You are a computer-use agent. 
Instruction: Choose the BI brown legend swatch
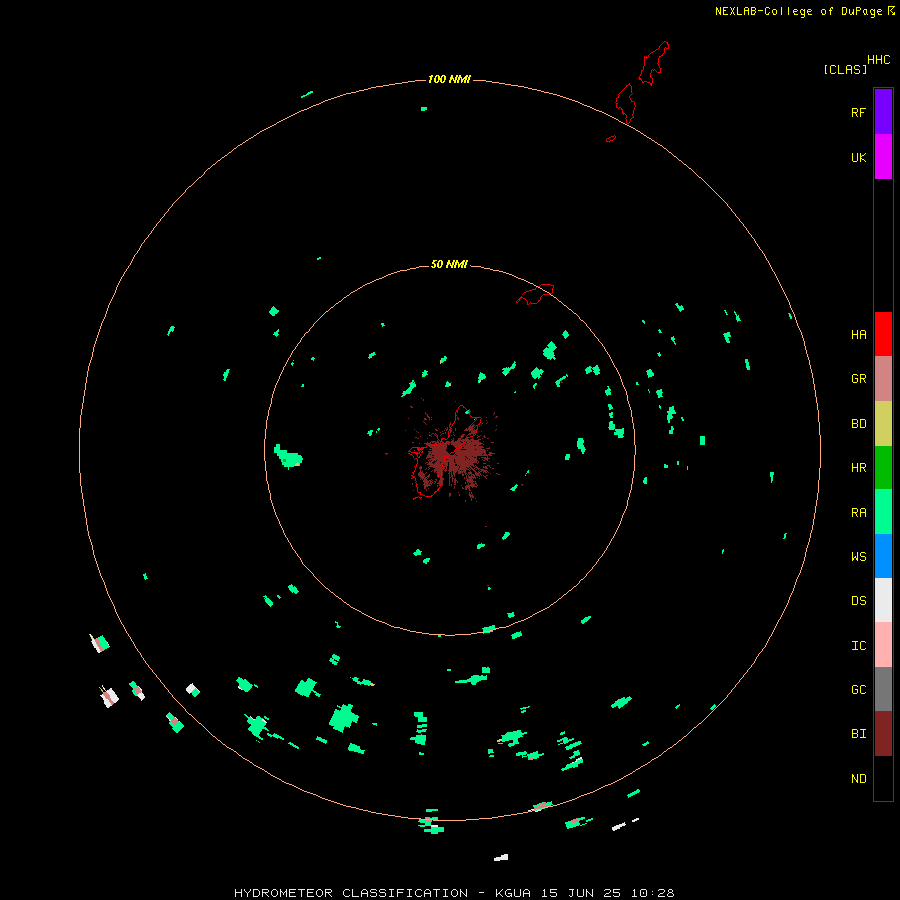[x=883, y=734]
